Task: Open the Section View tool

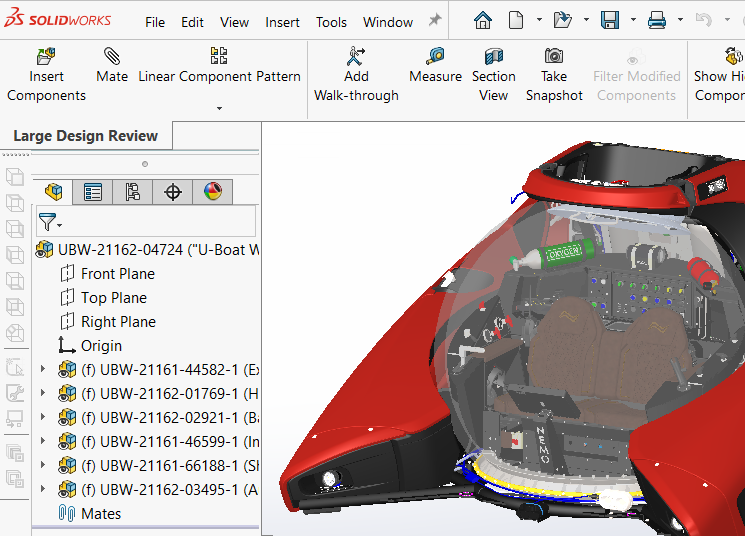Action: (493, 56)
